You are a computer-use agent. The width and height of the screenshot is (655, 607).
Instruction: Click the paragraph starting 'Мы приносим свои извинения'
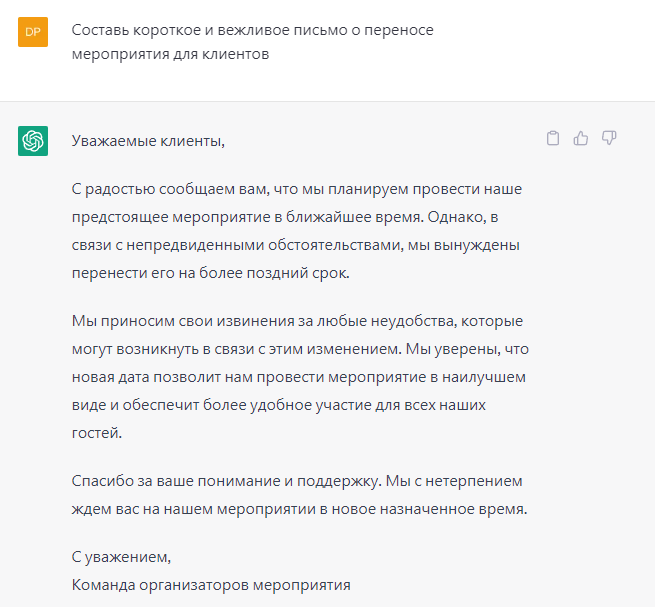[300, 377]
